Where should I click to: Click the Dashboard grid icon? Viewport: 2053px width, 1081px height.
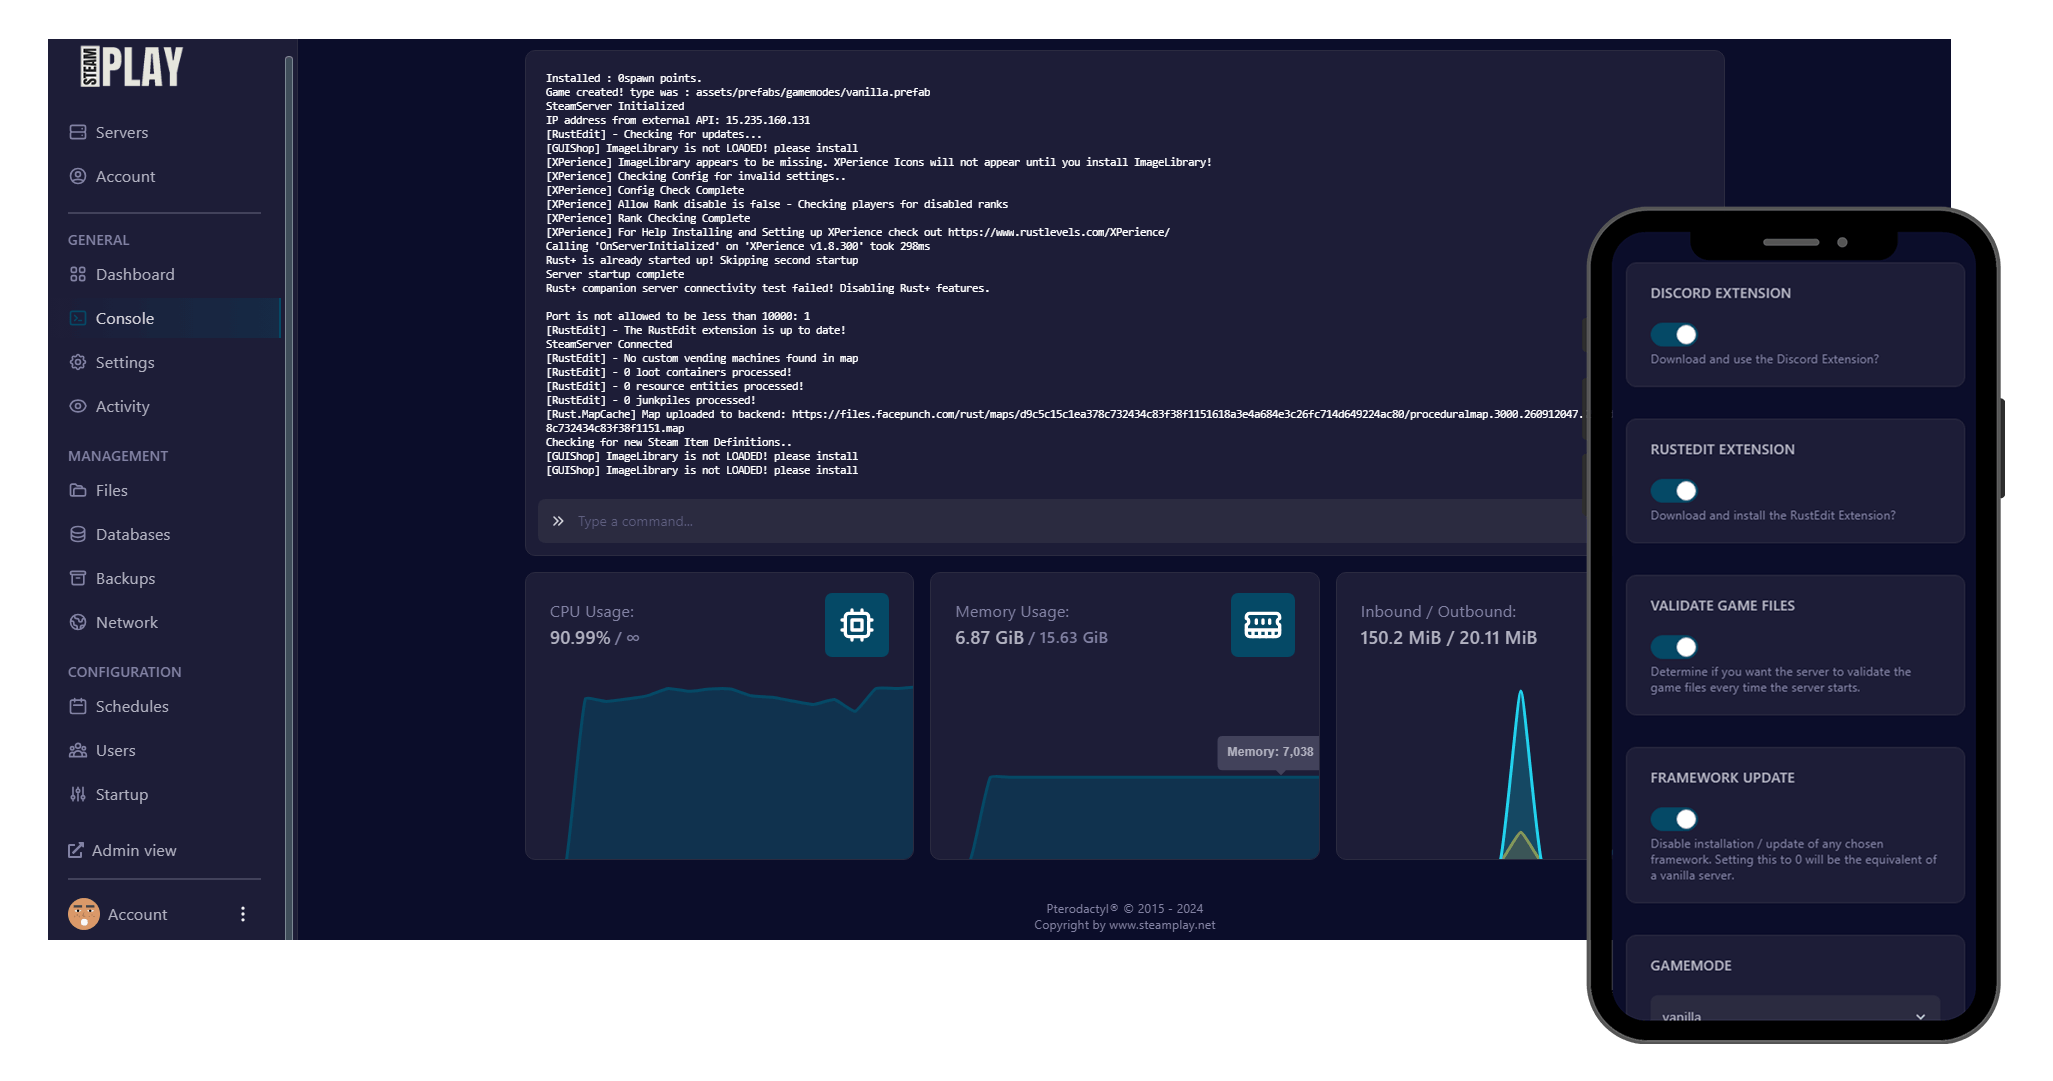pyautogui.click(x=78, y=274)
